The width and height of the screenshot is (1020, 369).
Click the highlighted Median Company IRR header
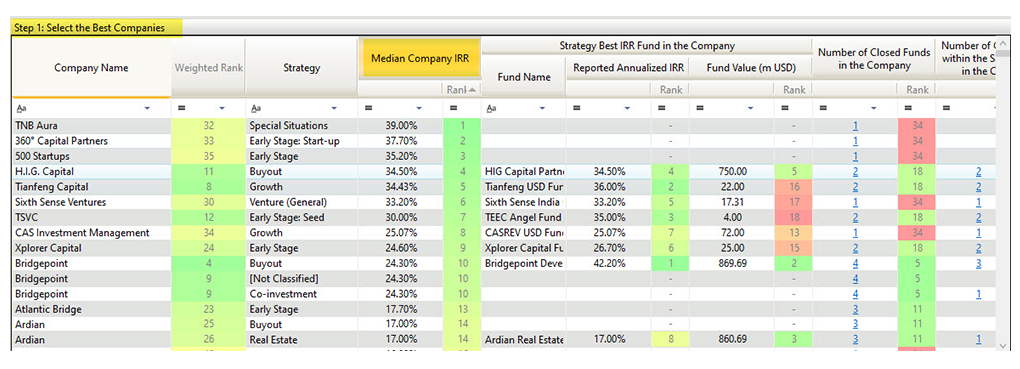[420, 59]
